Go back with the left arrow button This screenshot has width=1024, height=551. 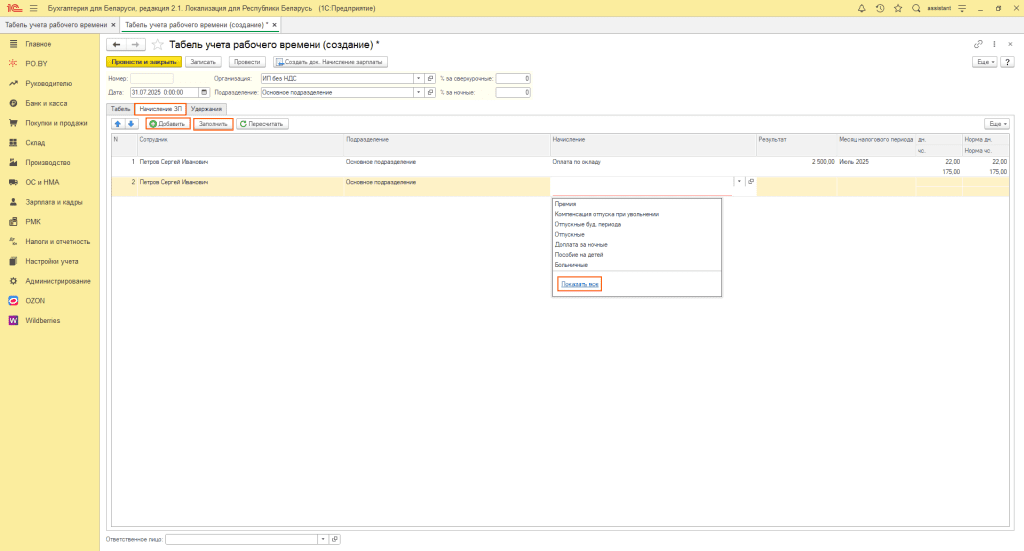tap(116, 44)
